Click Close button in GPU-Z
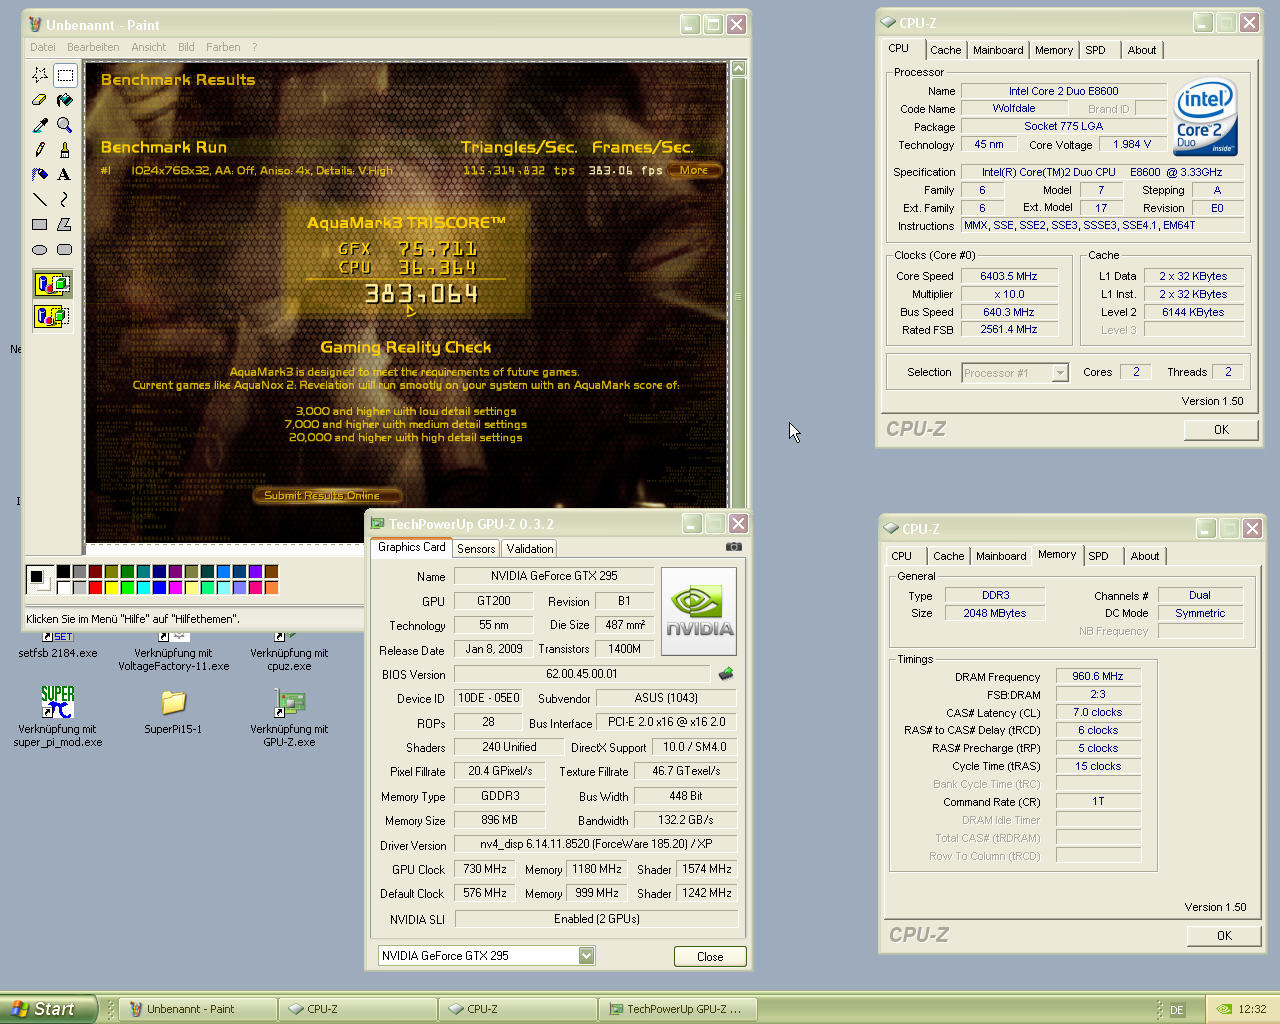 [710, 957]
